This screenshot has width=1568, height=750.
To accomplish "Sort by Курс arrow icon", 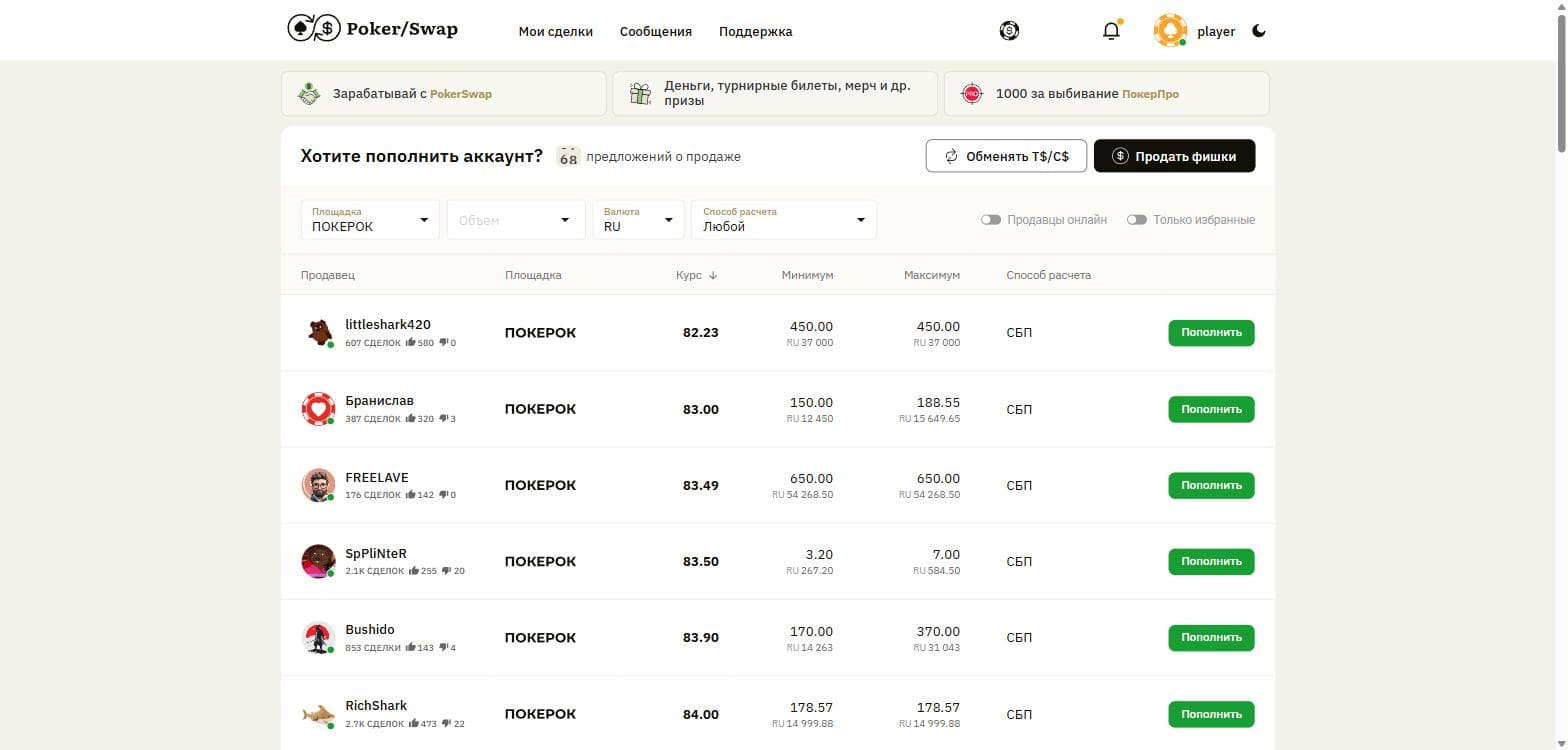I will point(713,275).
